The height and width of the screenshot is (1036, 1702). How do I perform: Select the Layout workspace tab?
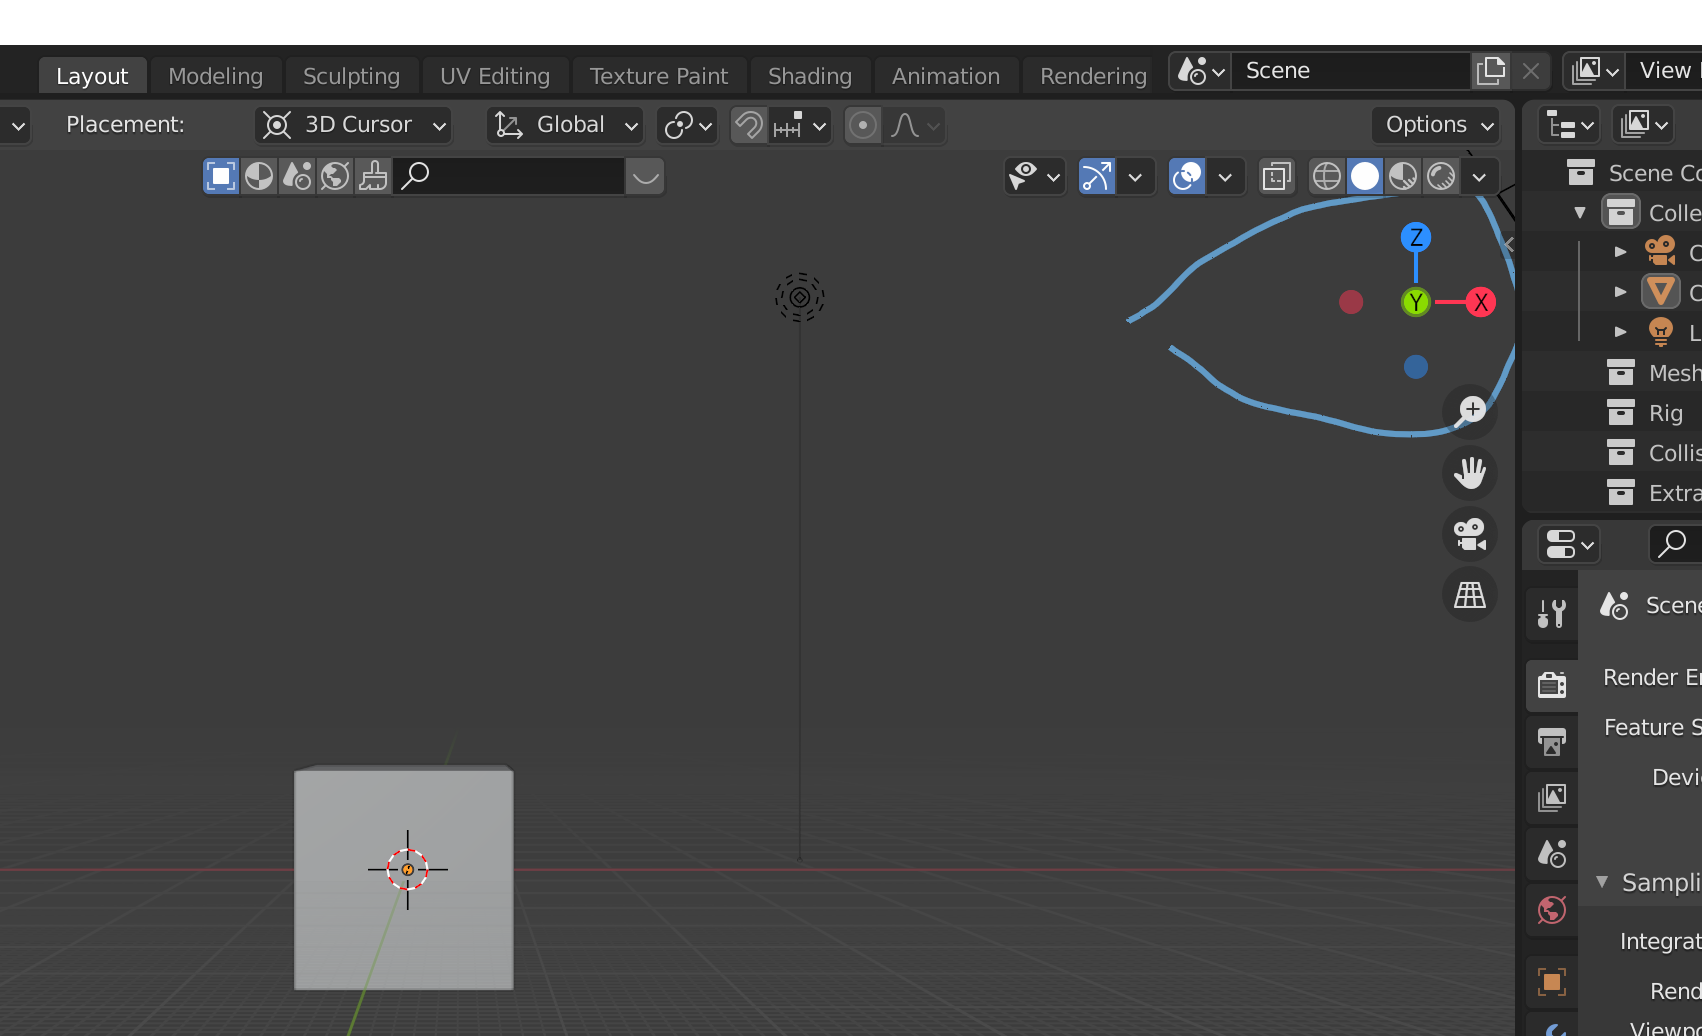[92, 76]
